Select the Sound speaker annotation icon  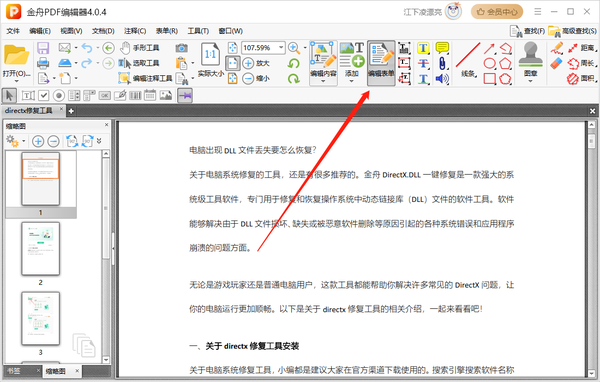tap(442, 78)
